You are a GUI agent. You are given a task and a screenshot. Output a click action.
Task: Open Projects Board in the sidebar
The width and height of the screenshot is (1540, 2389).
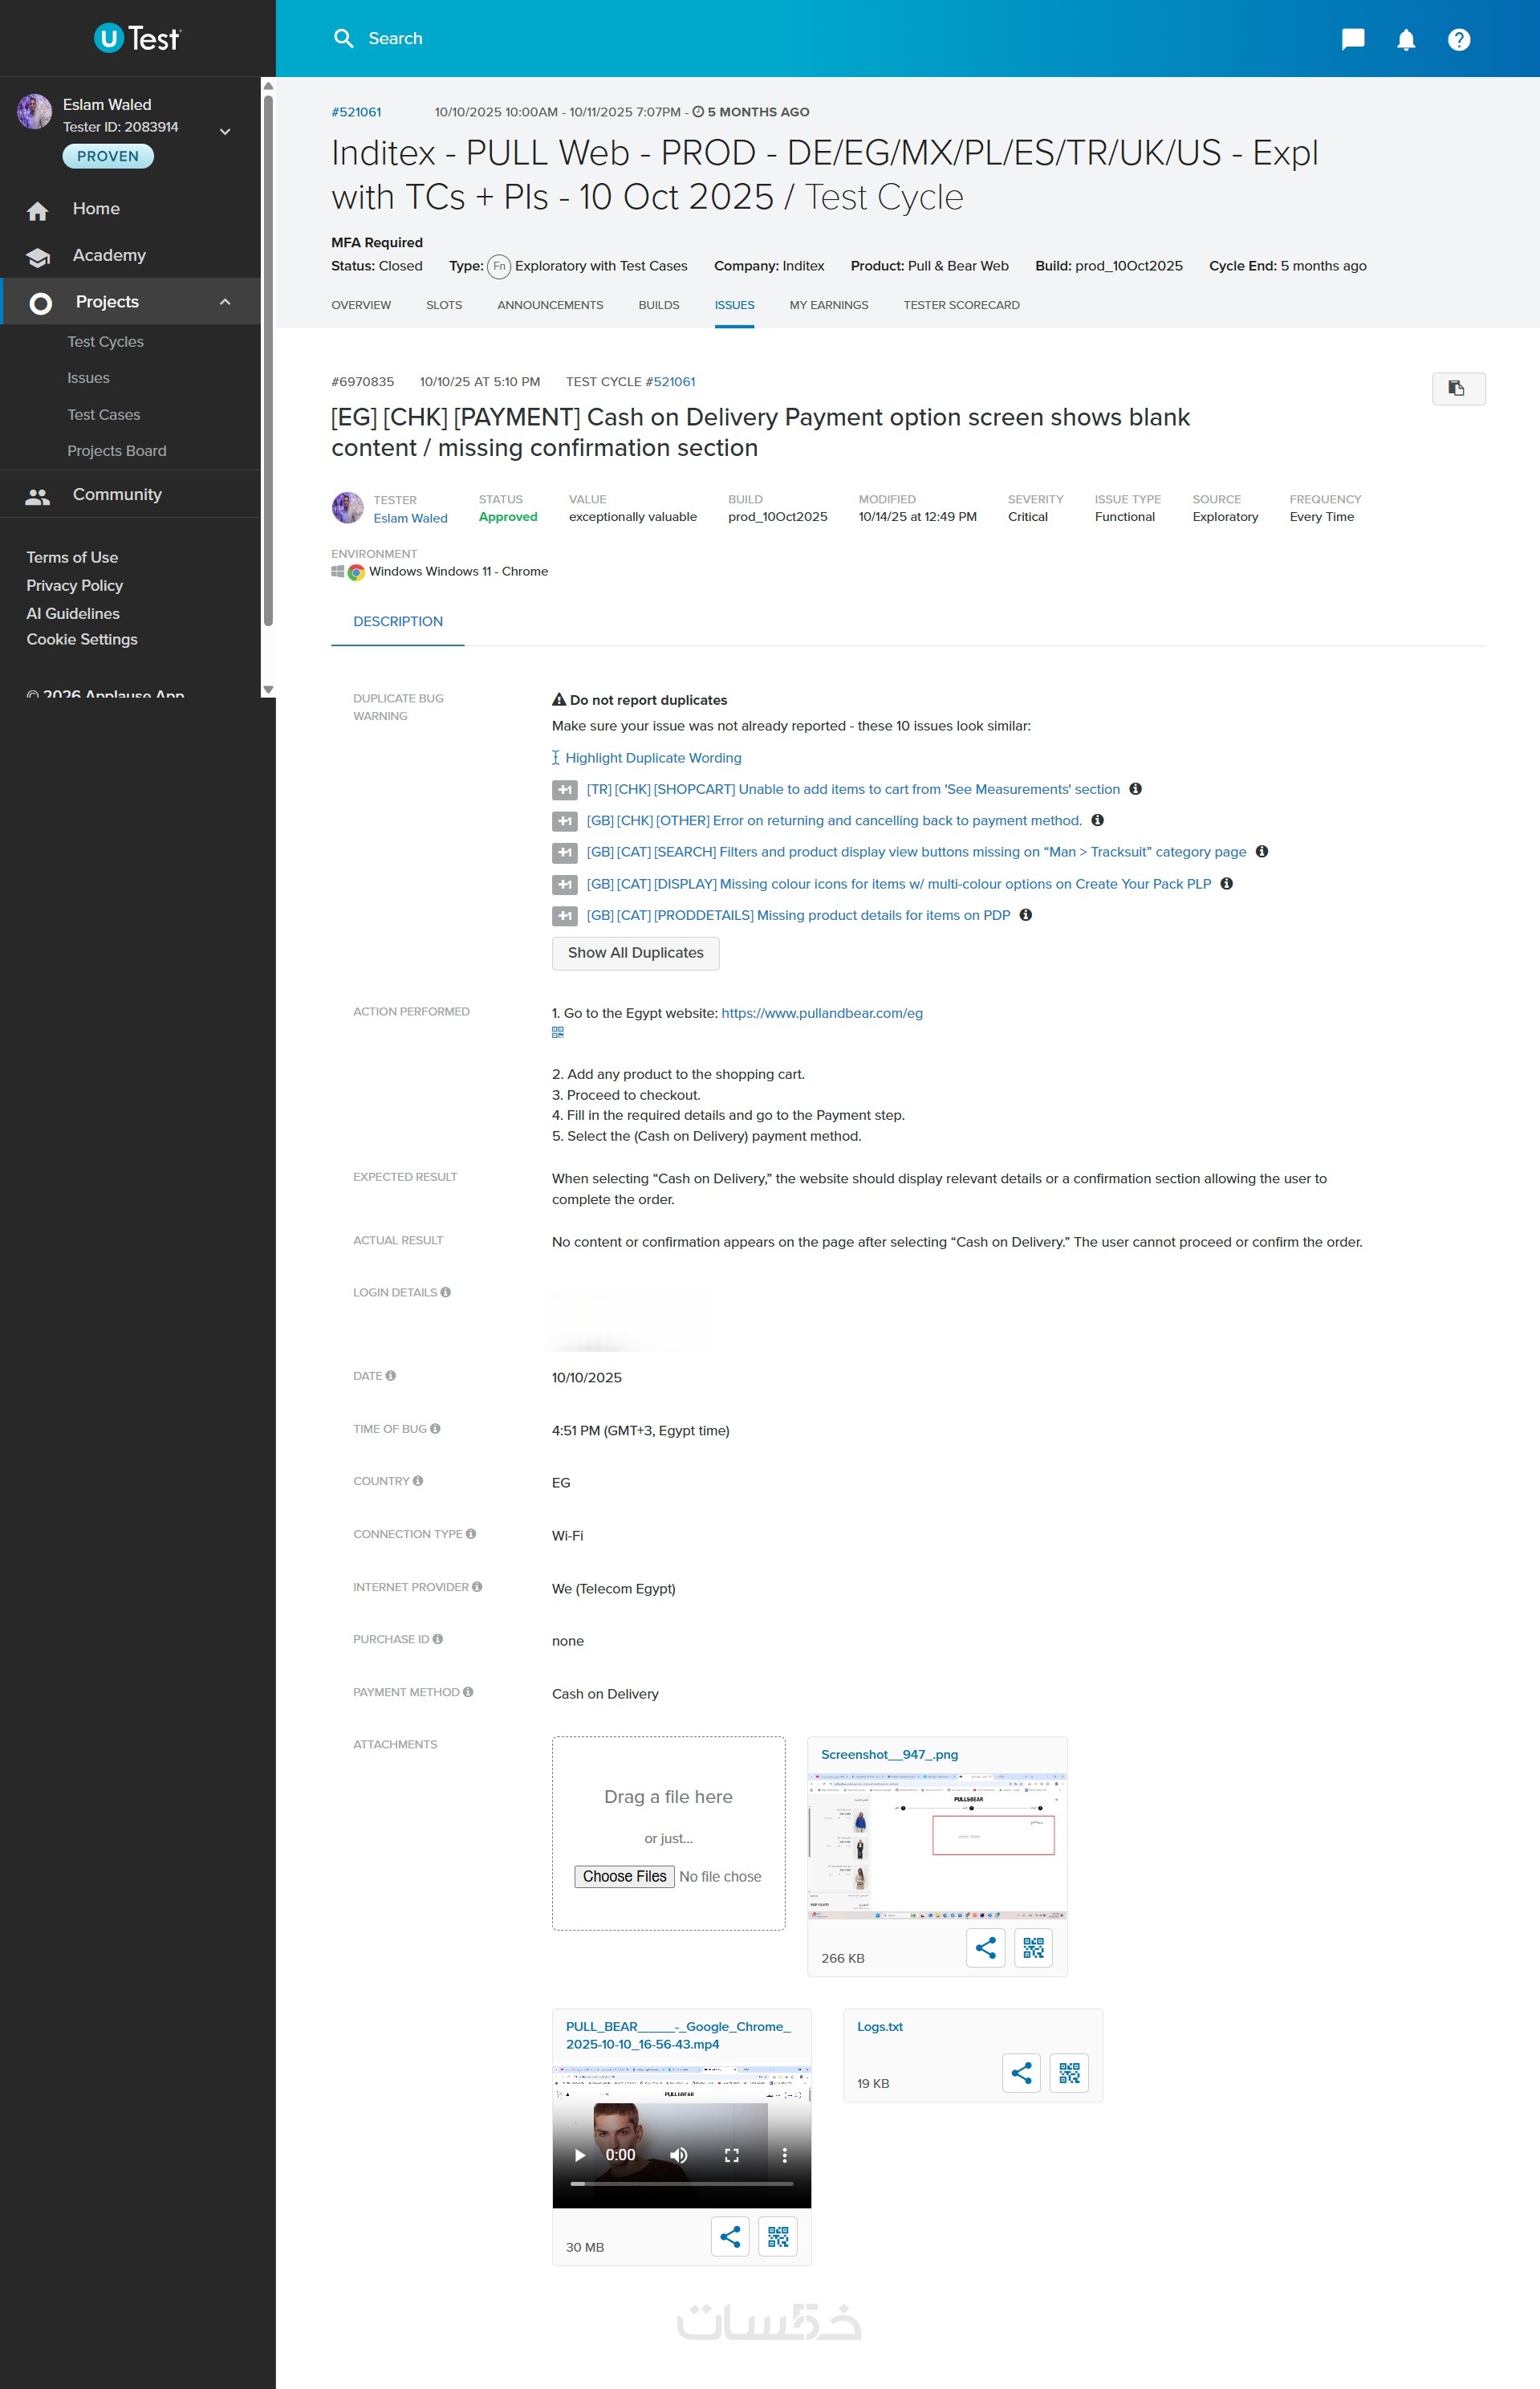tap(117, 451)
